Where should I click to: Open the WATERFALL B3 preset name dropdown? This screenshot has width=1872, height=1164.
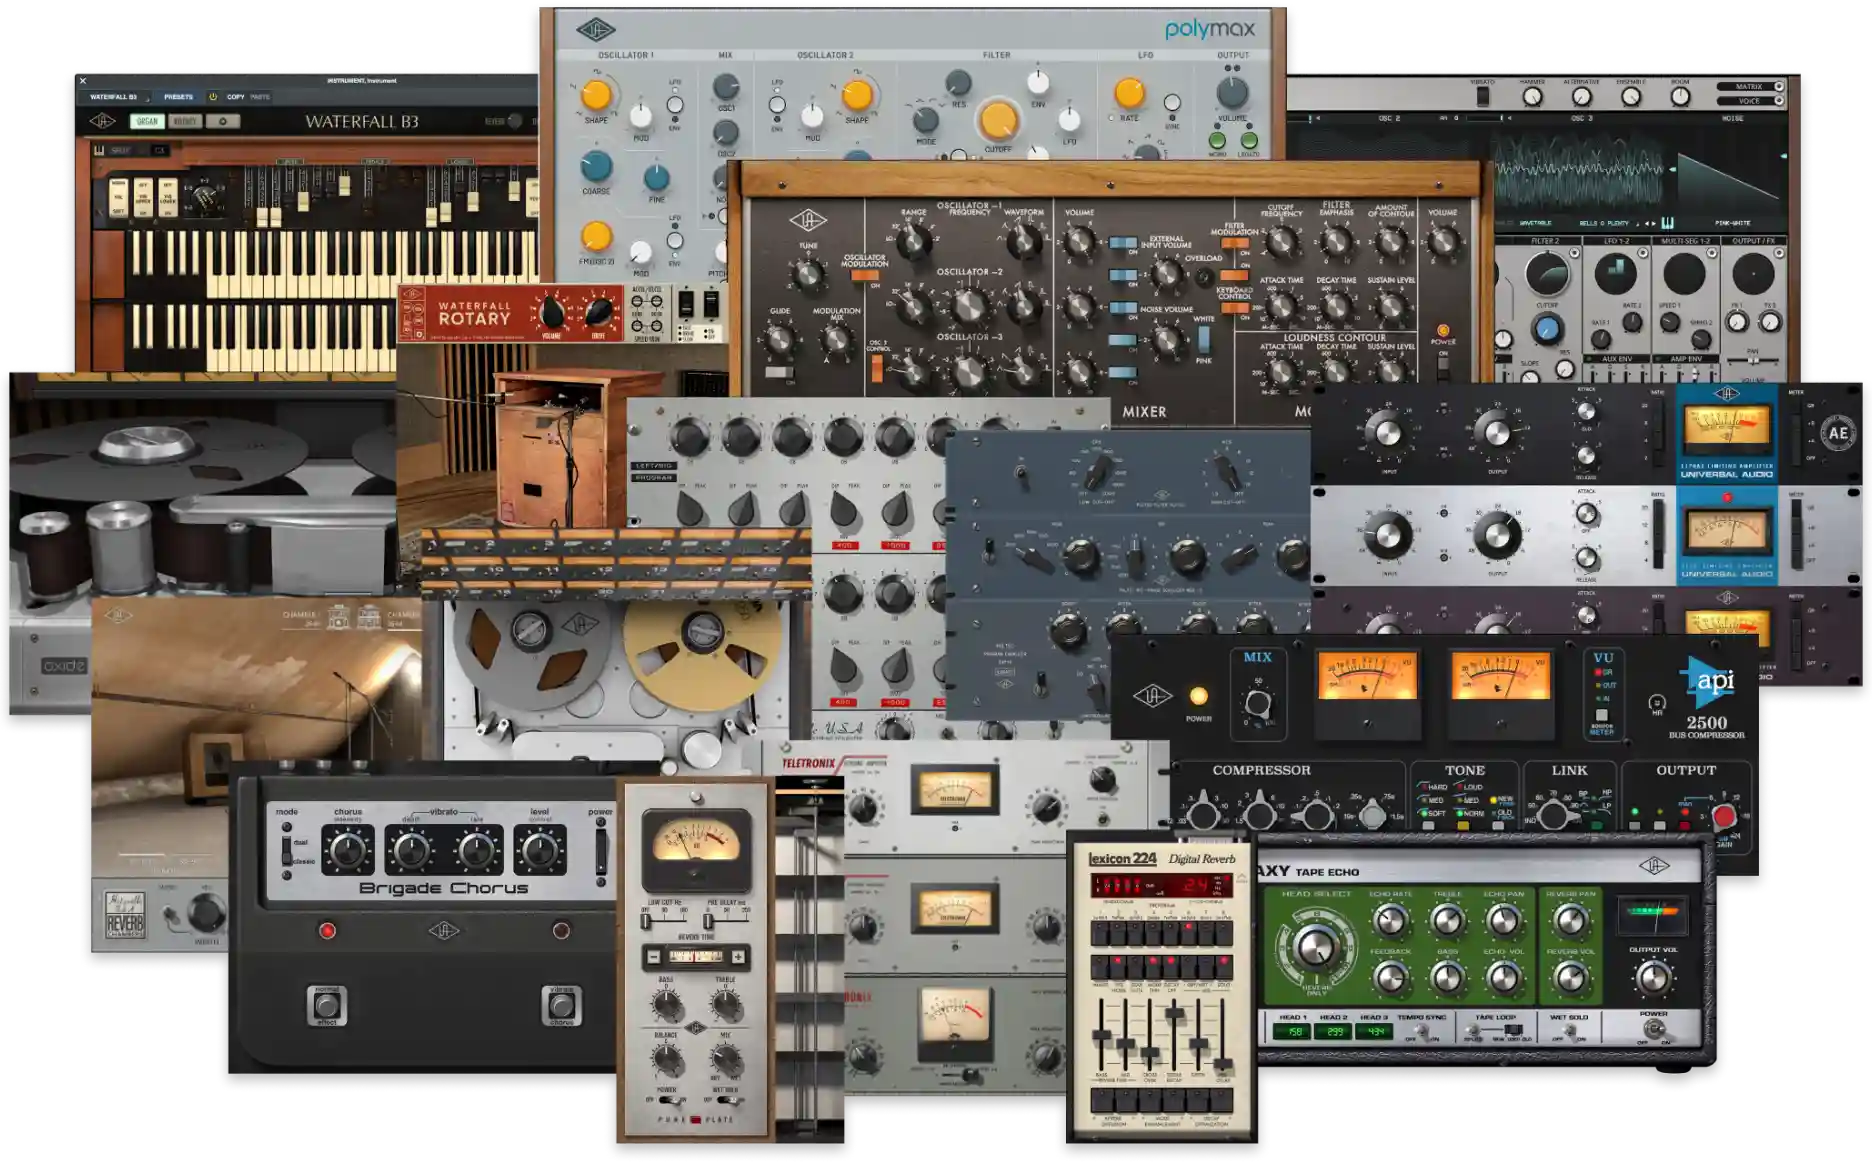pyautogui.click(x=118, y=97)
